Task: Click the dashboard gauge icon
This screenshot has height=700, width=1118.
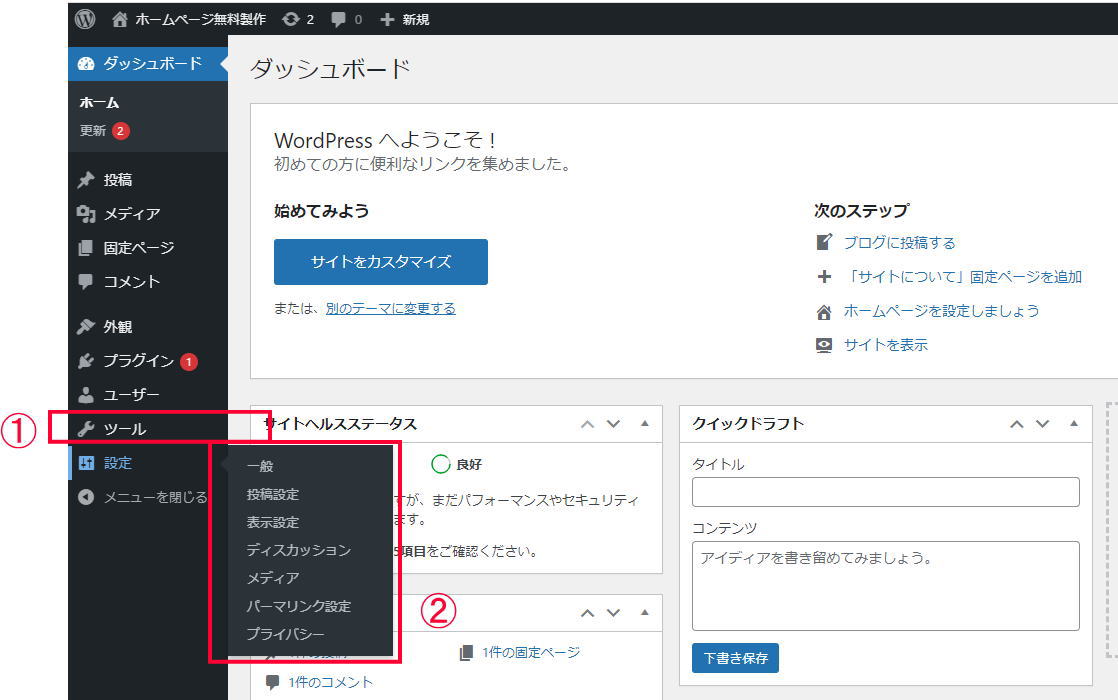Action: (86, 63)
